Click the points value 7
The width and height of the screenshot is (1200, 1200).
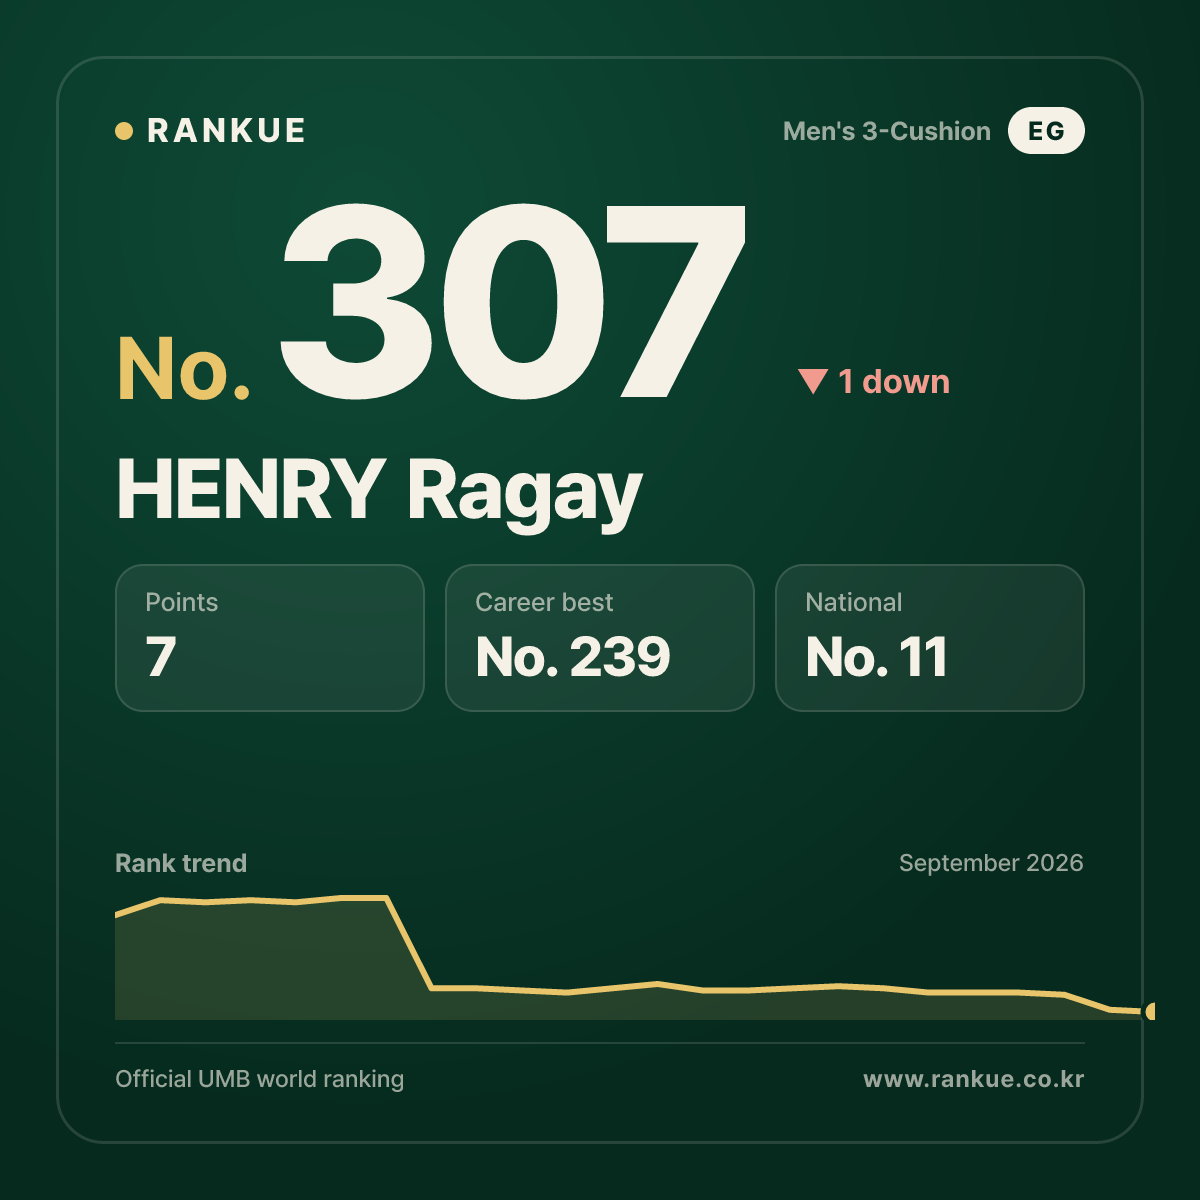click(x=161, y=657)
